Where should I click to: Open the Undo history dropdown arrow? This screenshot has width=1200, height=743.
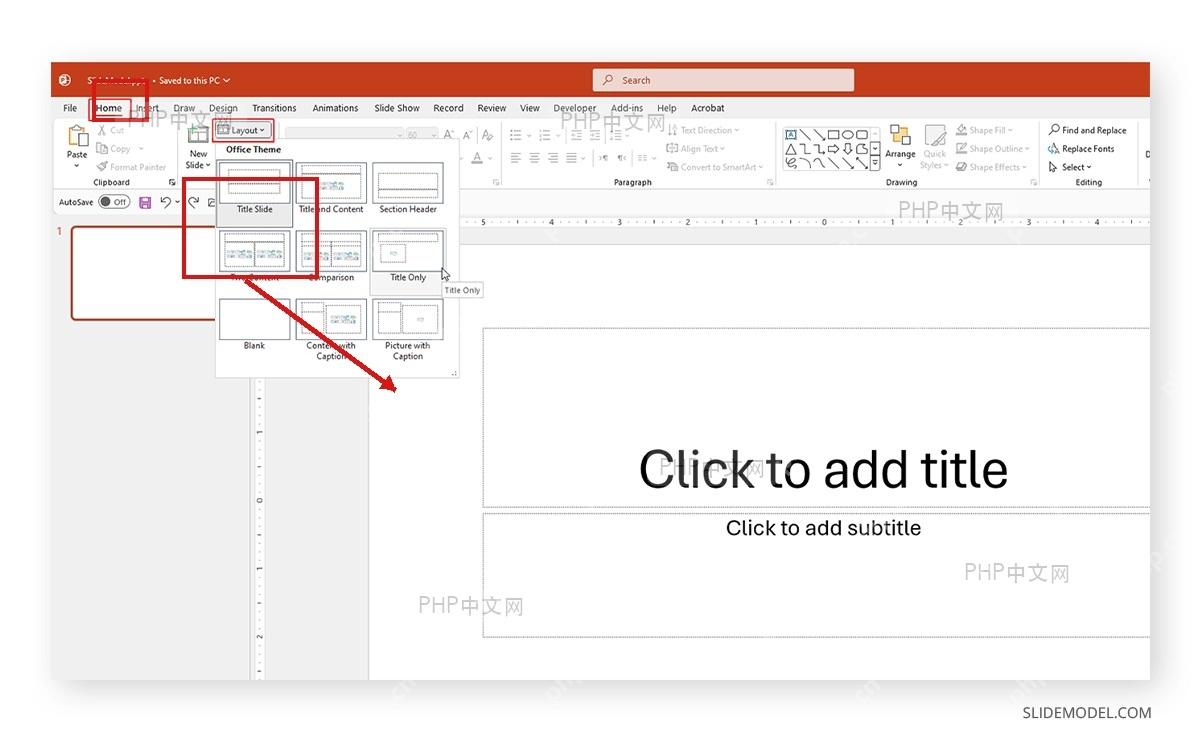tap(177, 202)
